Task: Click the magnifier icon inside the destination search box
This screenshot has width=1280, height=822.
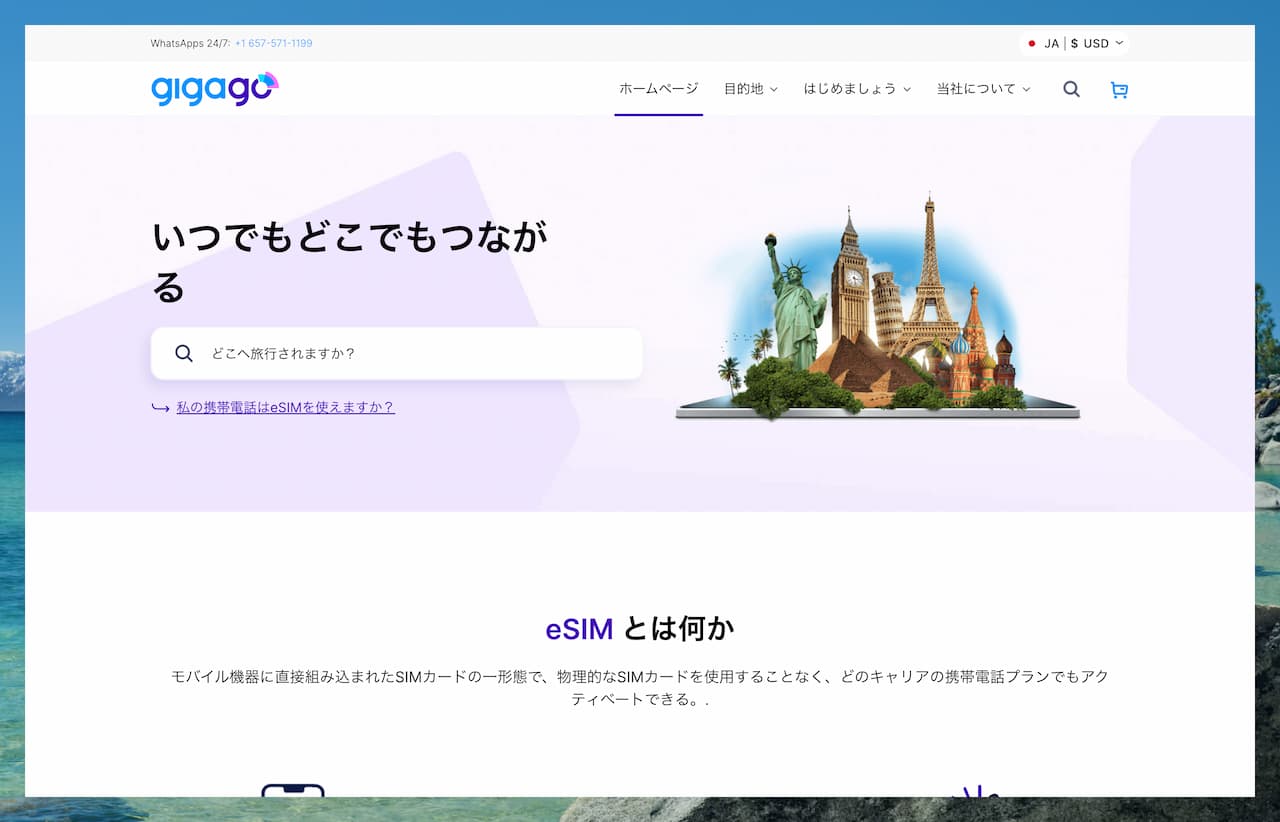Action: [x=184, y=353]
